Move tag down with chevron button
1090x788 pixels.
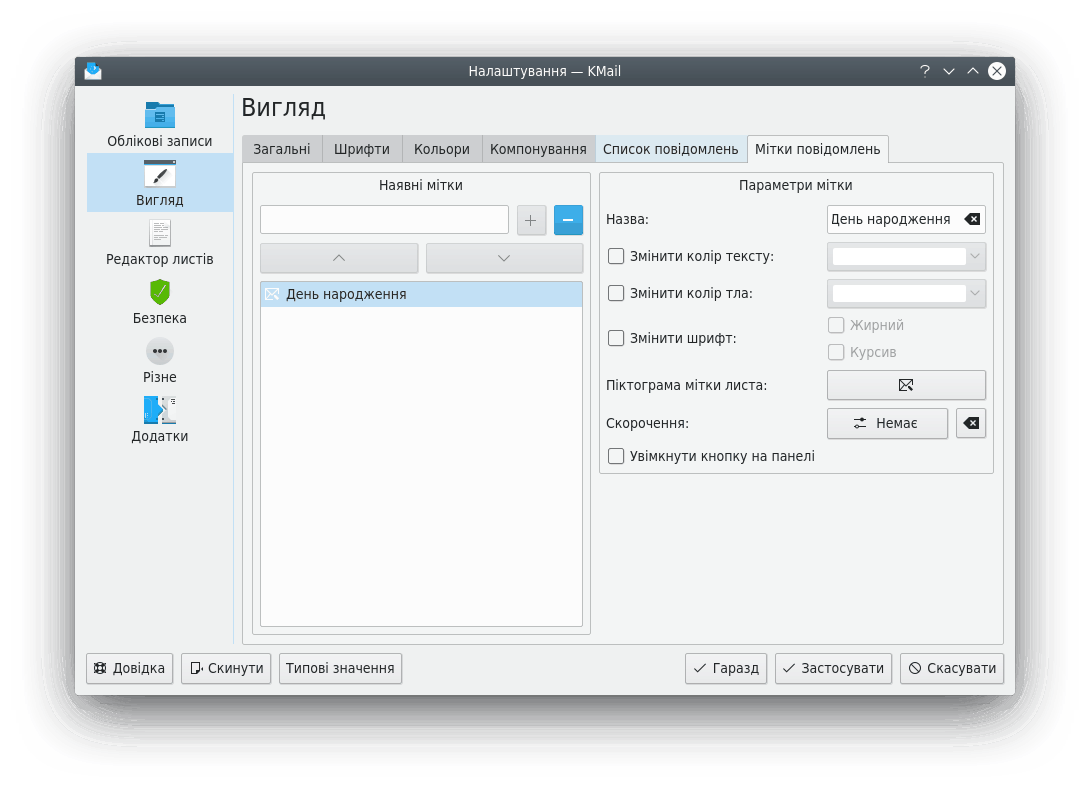click(x=504, y=258)
